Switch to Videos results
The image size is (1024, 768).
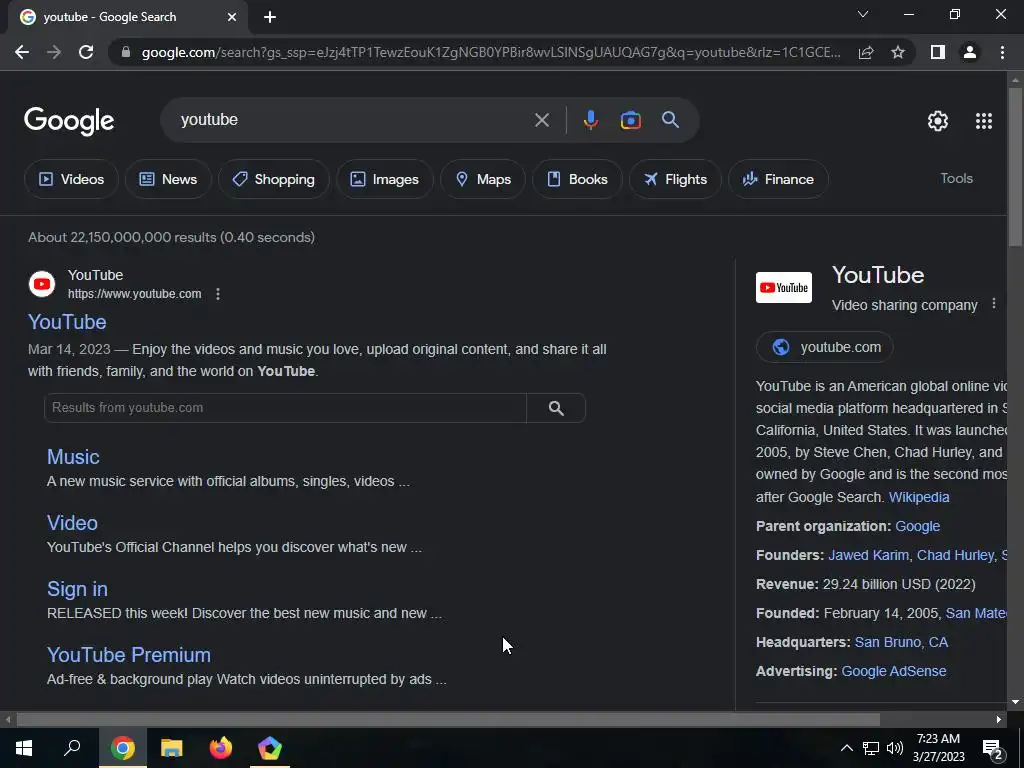coord(71,179)
